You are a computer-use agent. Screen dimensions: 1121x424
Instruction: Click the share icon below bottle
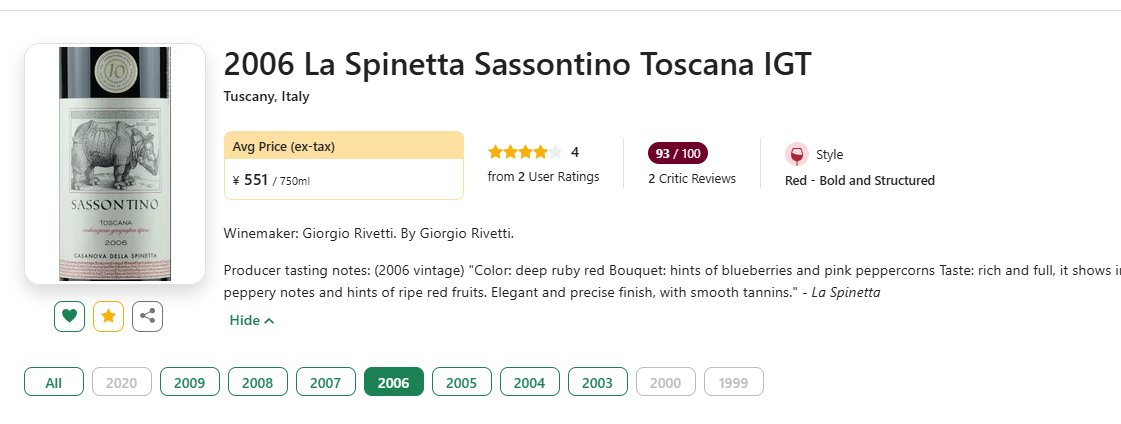click(x=147, y=316)
